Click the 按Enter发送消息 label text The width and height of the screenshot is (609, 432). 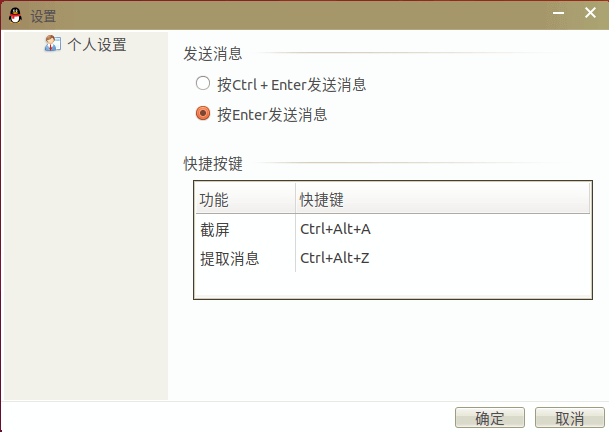coord(272,115)
